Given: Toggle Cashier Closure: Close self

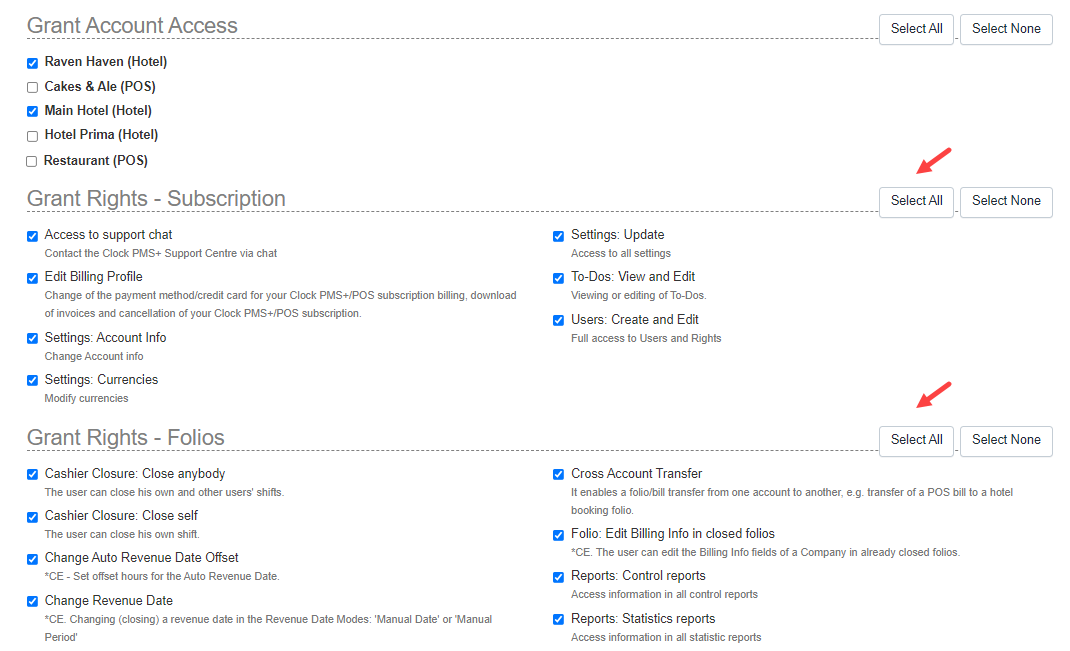Looking at the screenshot, I should tap(31, 517).
